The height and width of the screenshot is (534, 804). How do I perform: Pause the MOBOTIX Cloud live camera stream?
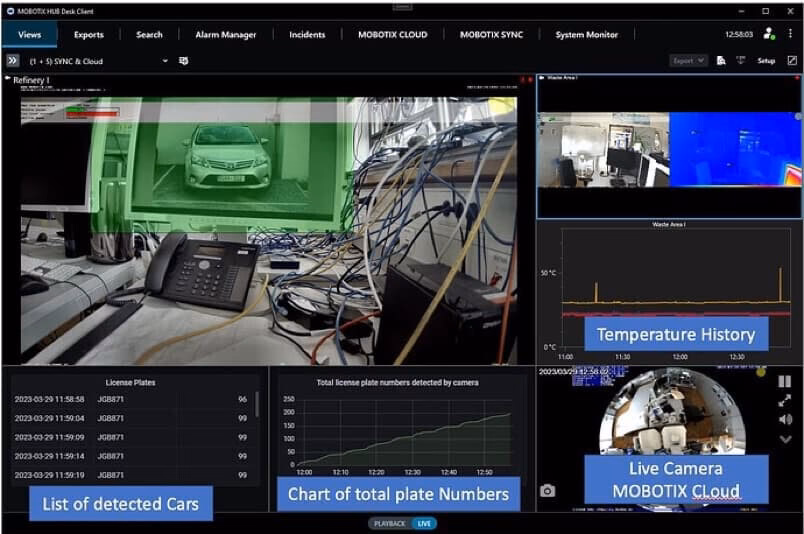tap(785, 382)
